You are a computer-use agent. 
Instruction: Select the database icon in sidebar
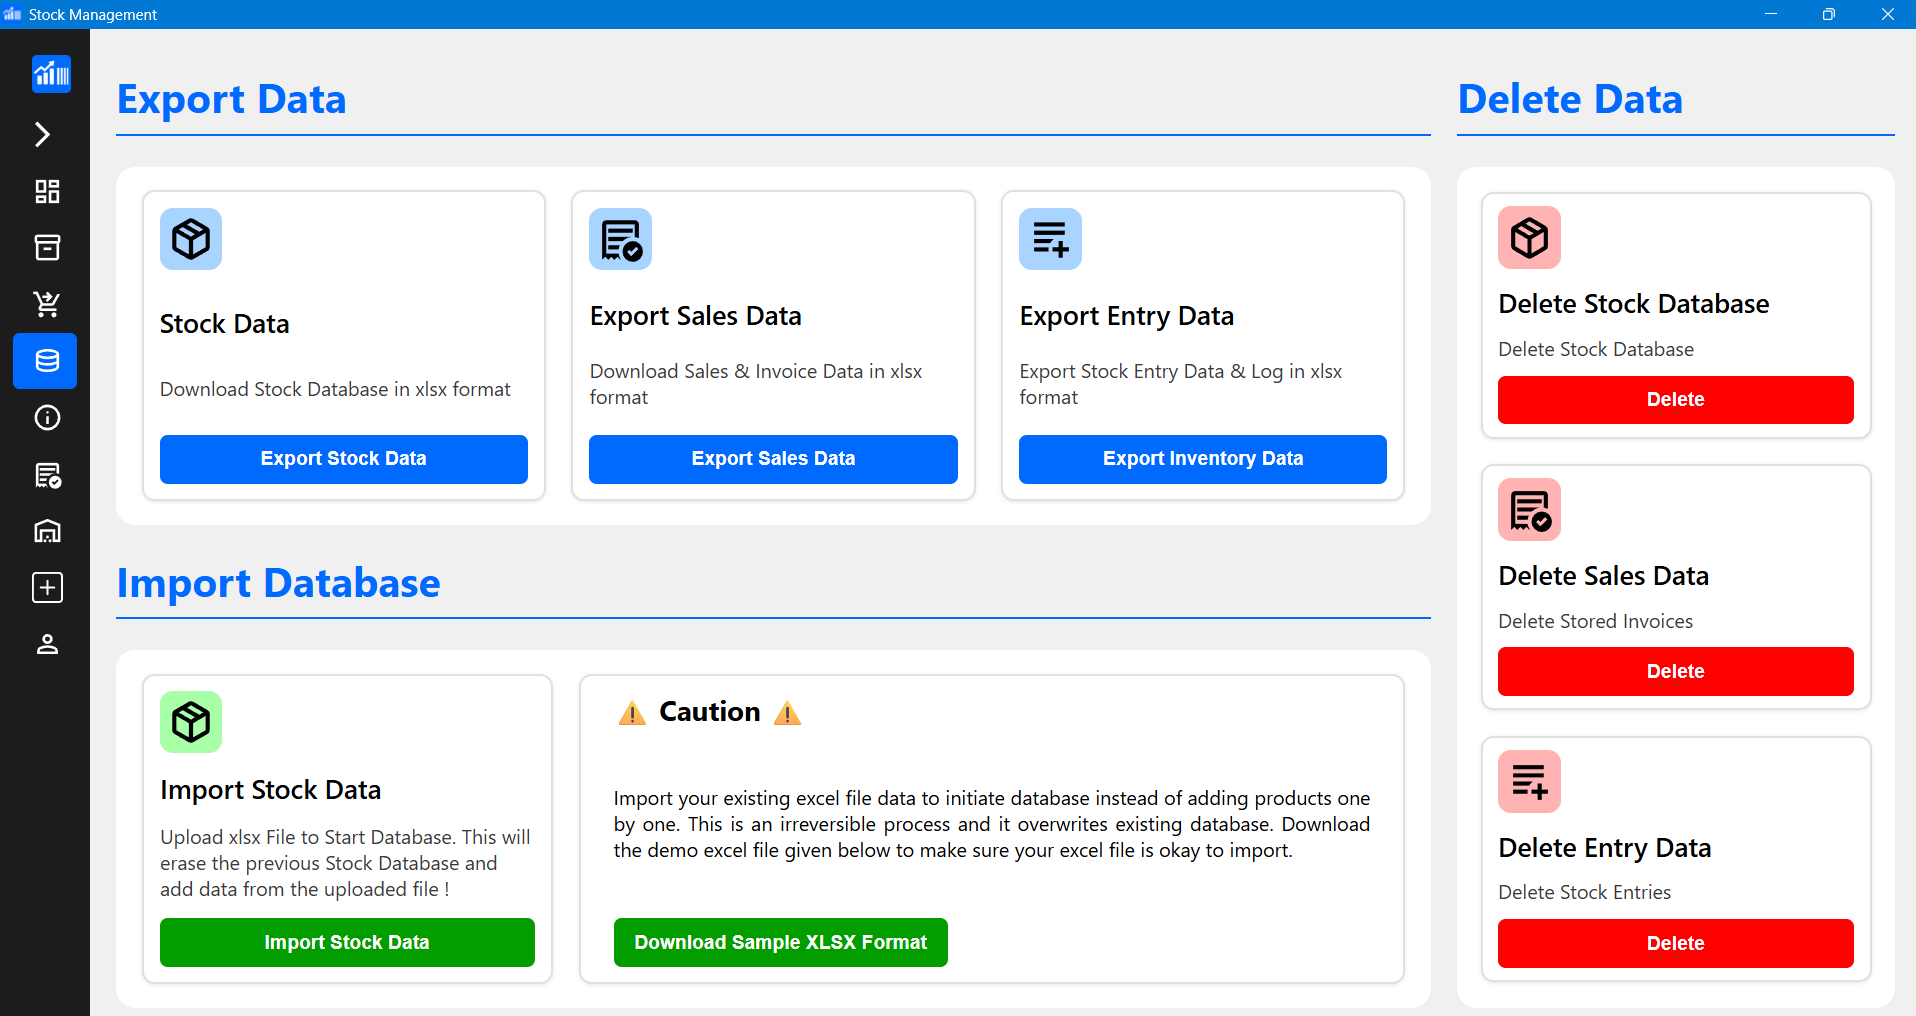point(46,361)
